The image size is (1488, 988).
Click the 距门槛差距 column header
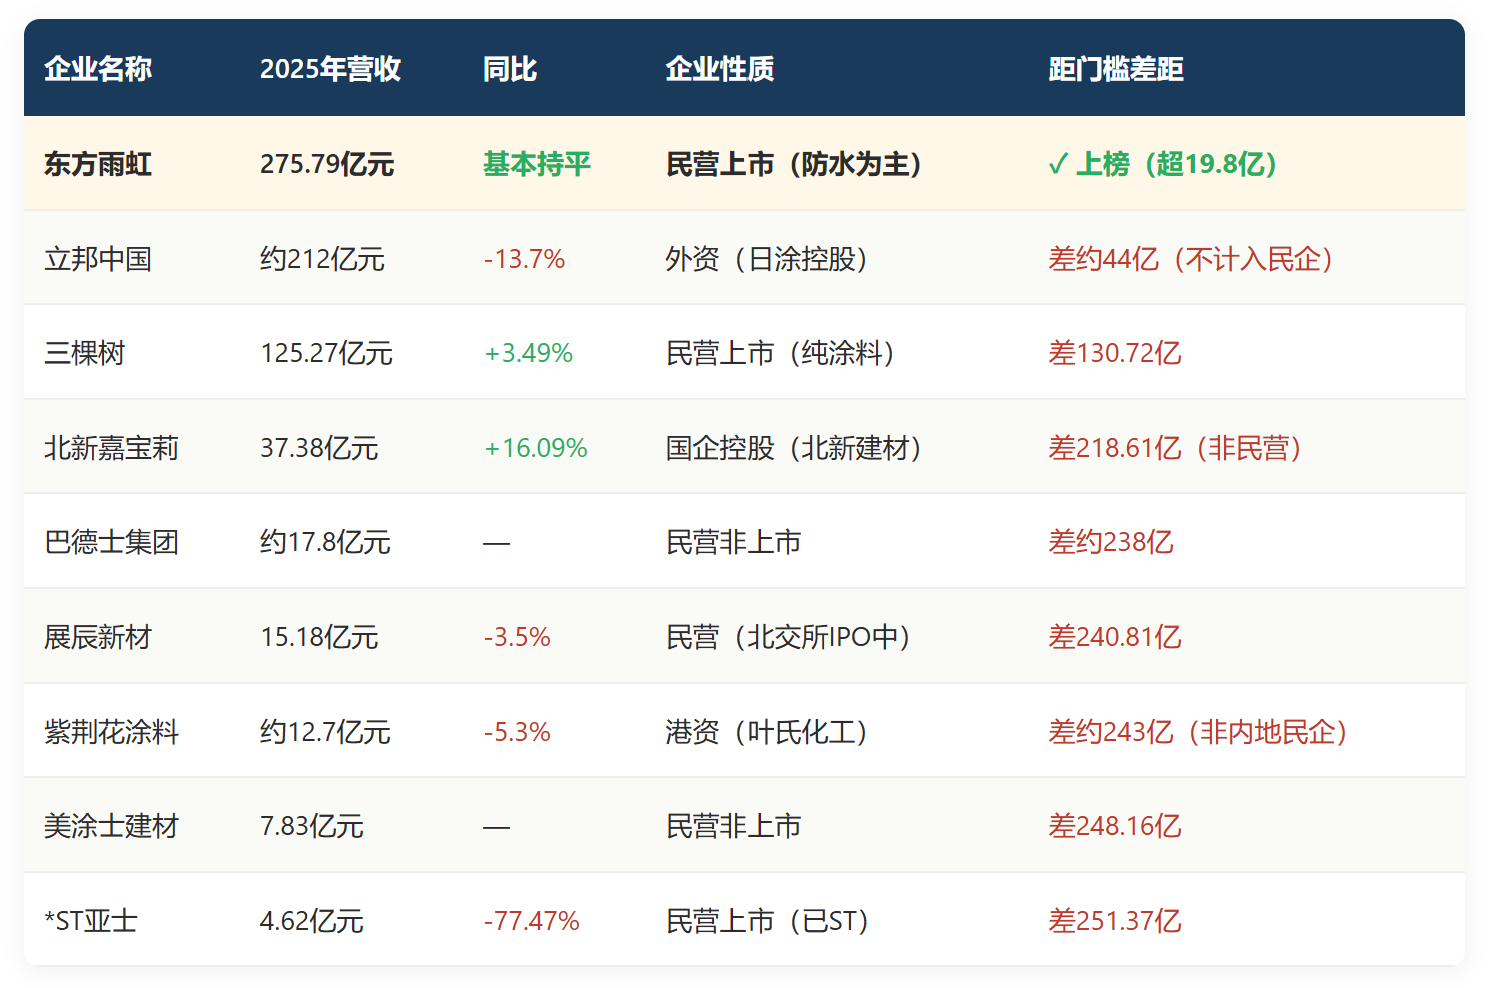coord(1116,69)
